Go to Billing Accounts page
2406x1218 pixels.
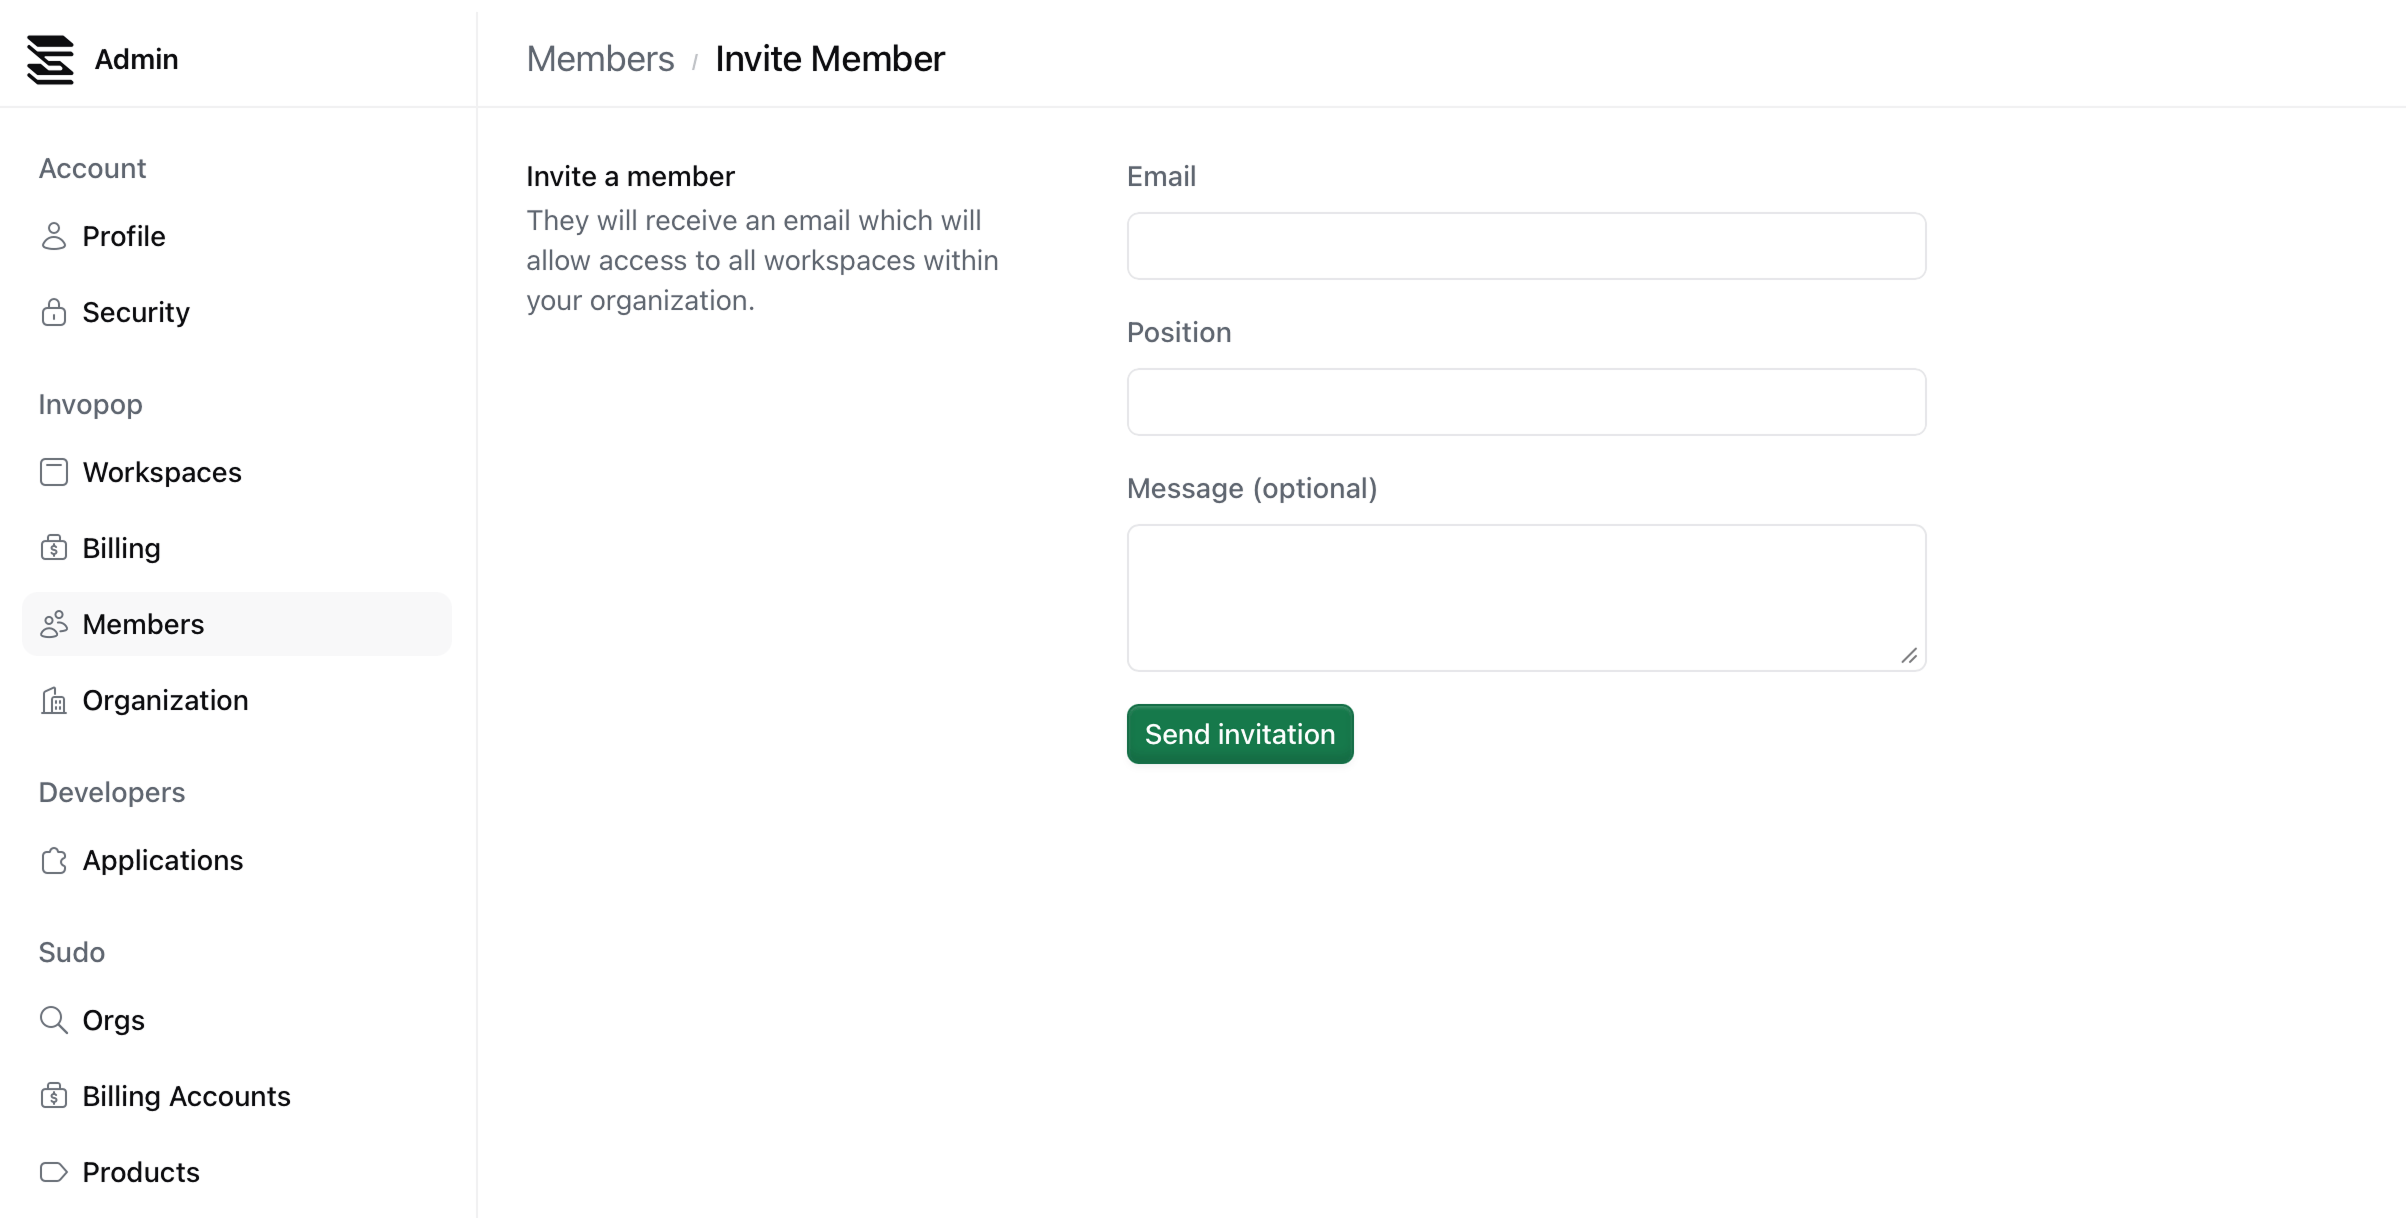pos(237,1096)
